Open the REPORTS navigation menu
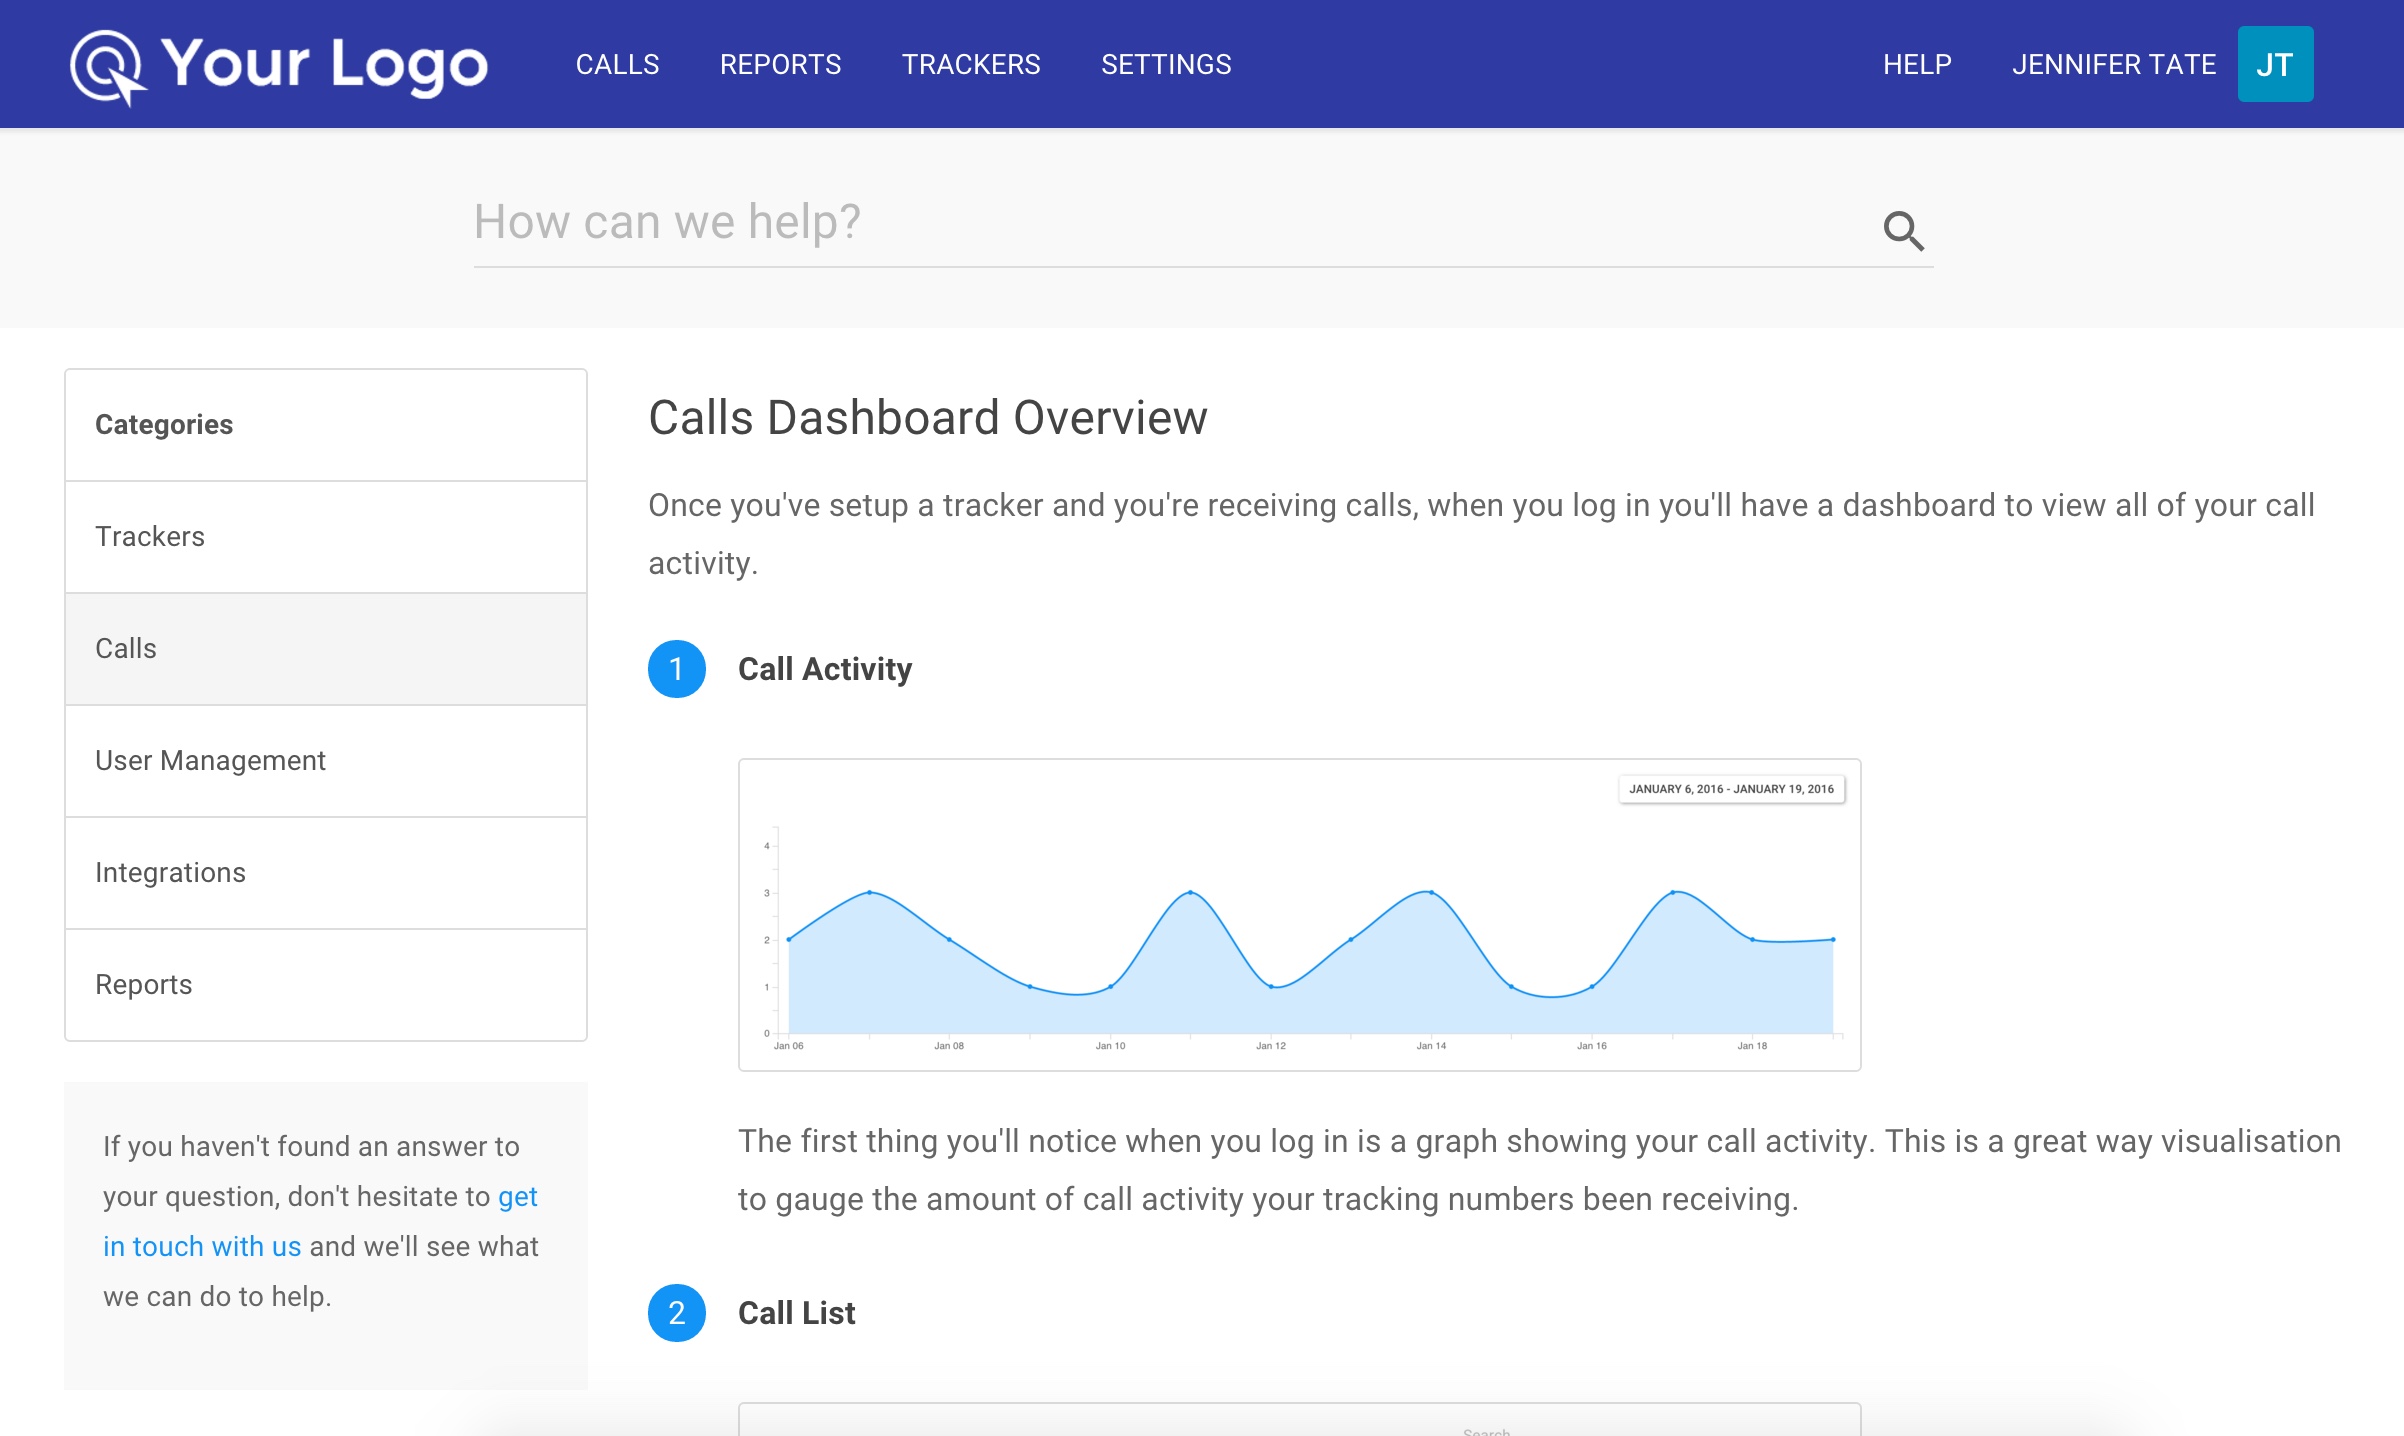The width and height of the screenshot is (2404, 1436). pos(780,65)
